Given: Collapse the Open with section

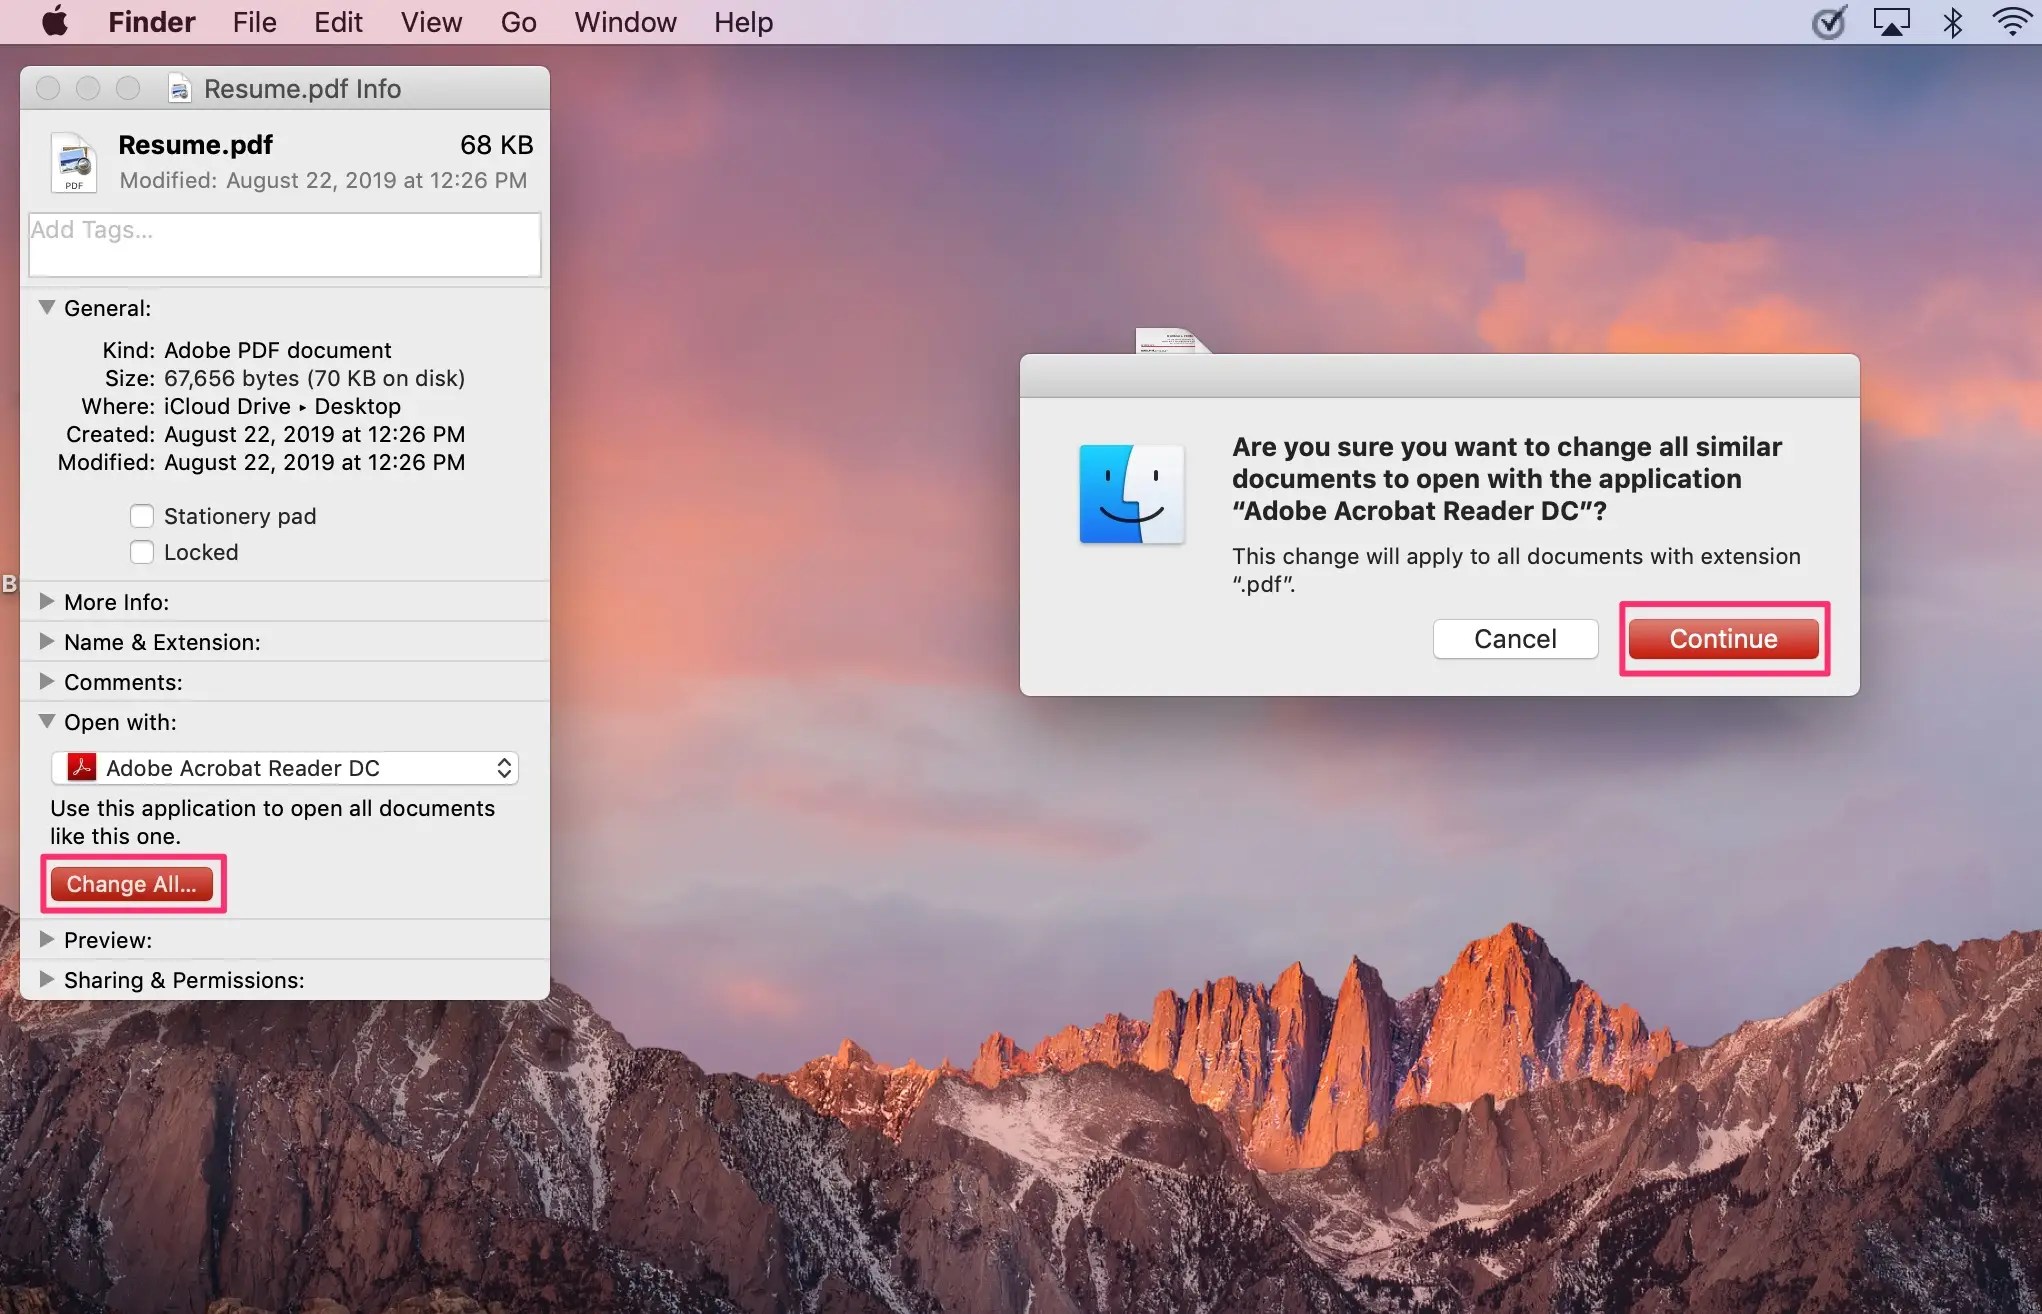Looking at the screenshot, I should [x=46, y=721].
